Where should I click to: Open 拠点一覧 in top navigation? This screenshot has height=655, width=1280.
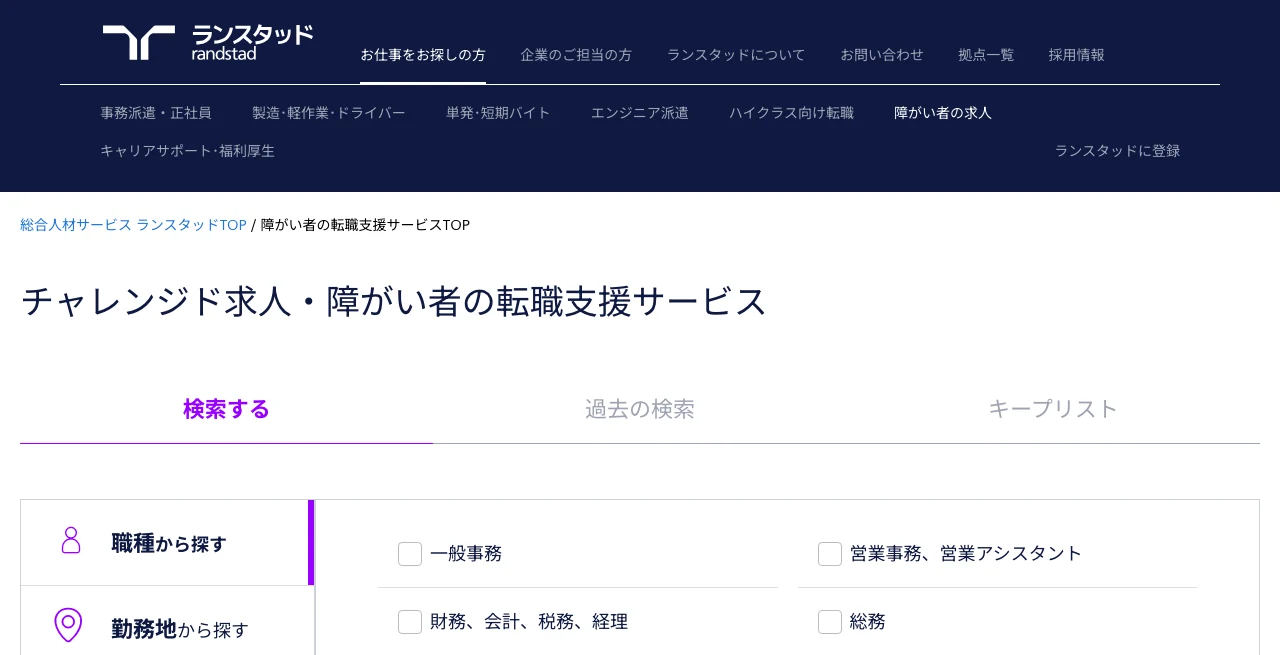coord(986,55)
